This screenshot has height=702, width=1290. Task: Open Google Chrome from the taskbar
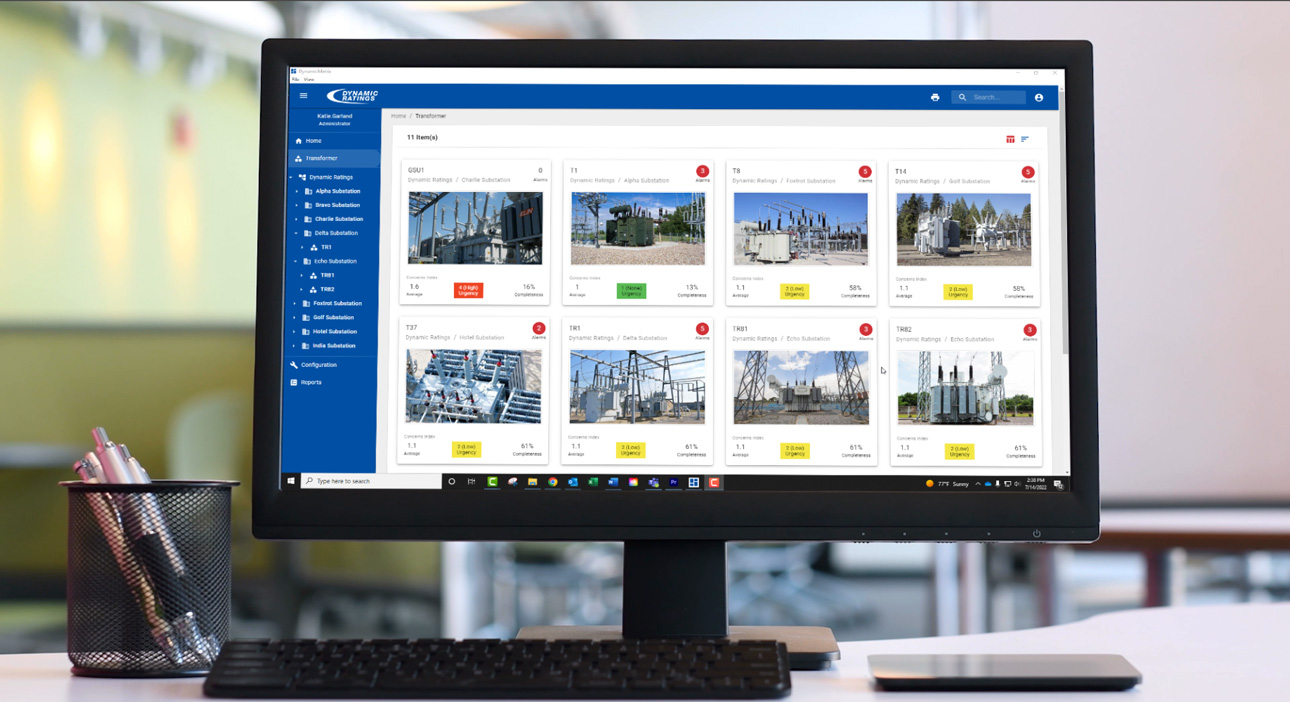[x=552, y=482]
